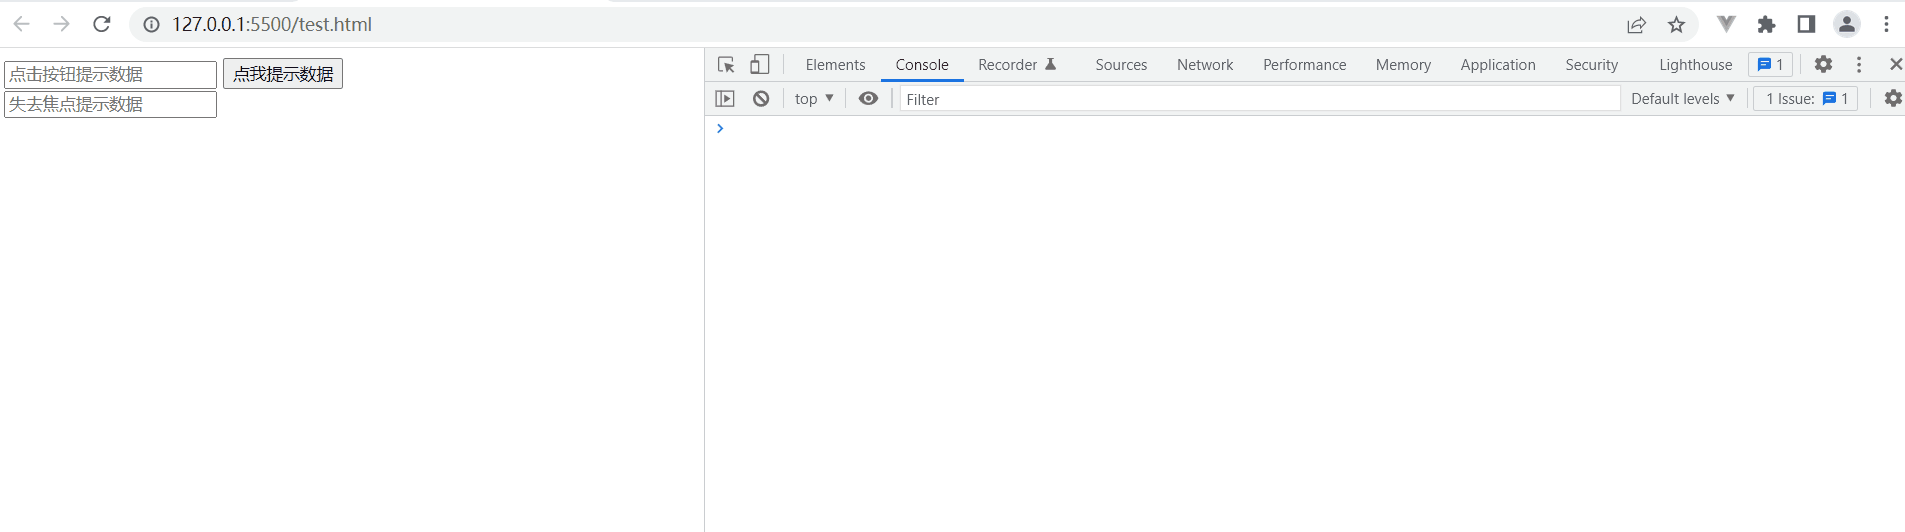Focus the 点击按钮提示数据 input field
The width and height of the screenshot is (1905, 532).
pos(111,74)
